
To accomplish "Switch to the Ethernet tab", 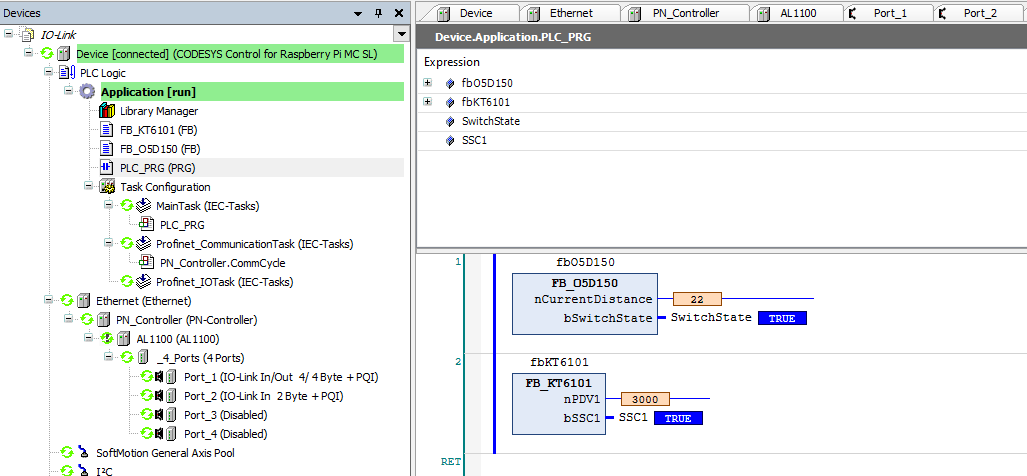I will [x=571, y=13].
